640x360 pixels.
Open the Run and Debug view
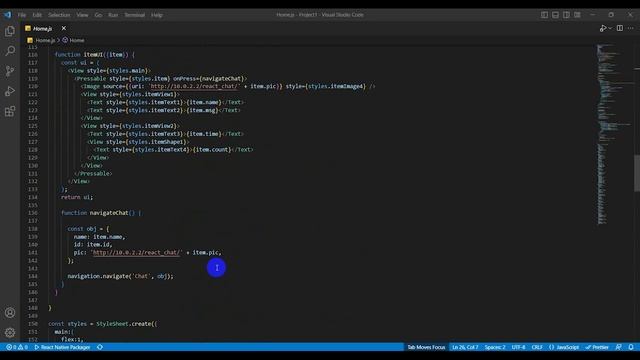pos(10,91)
